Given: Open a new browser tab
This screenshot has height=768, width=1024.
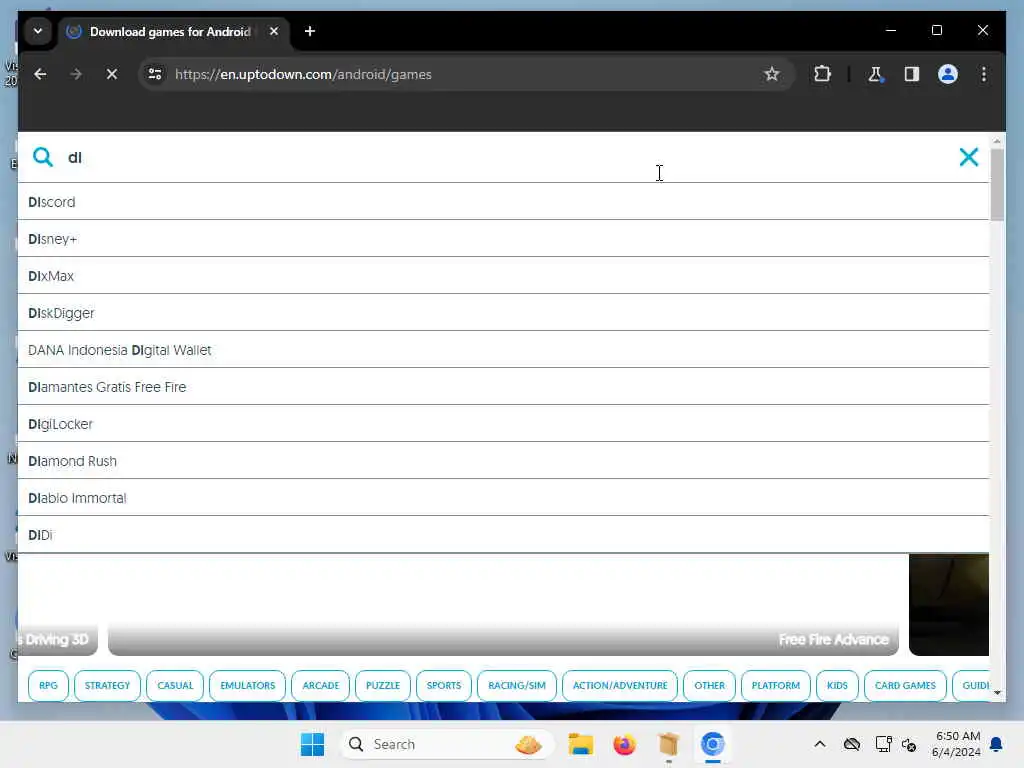Looking at the screenshot, I should 310,31.
